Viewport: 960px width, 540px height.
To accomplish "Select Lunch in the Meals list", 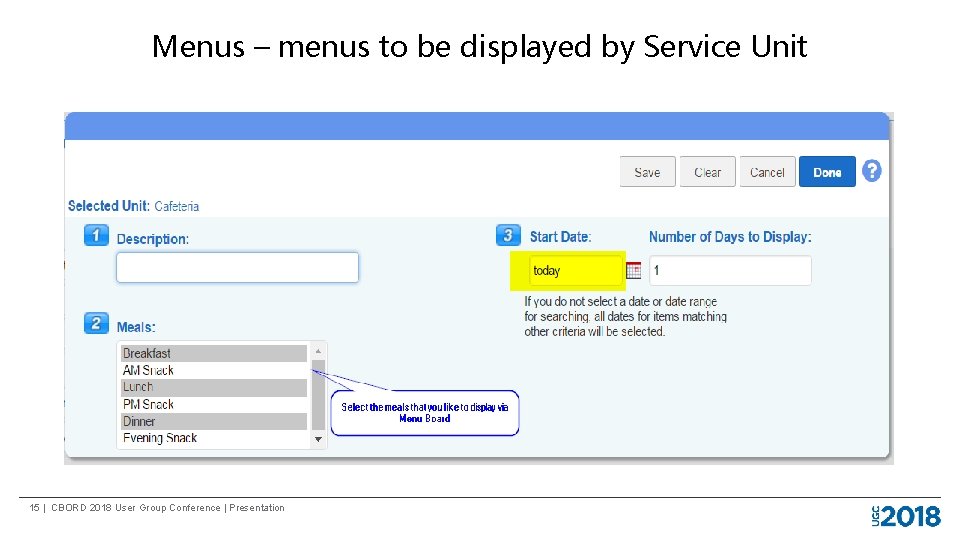I will point(214,387).
